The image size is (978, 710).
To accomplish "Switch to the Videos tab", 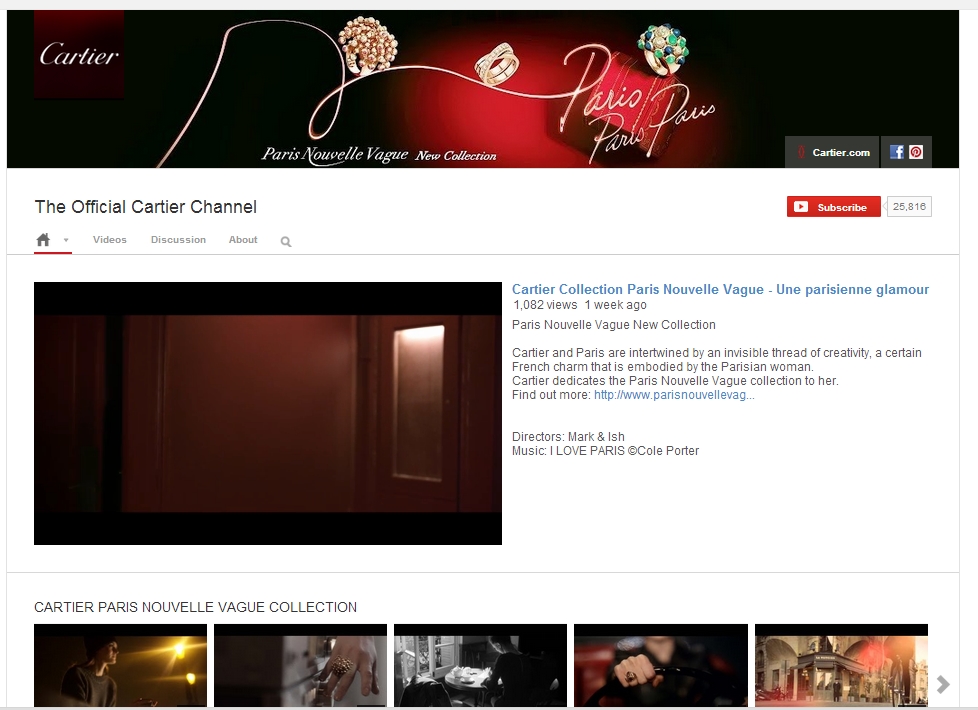I will pyautogui.click(x=110, y=240).
